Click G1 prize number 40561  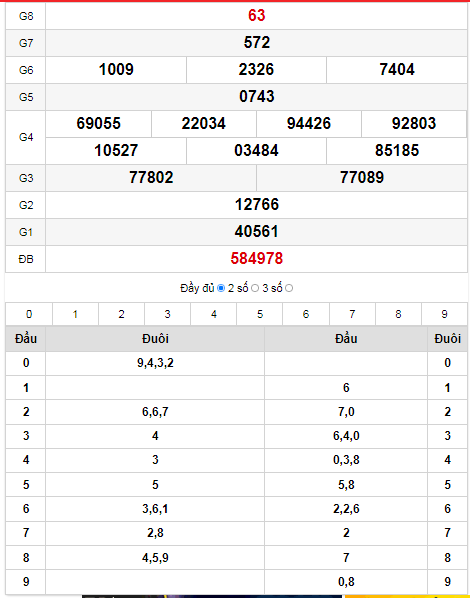click(x=256, y=231)
